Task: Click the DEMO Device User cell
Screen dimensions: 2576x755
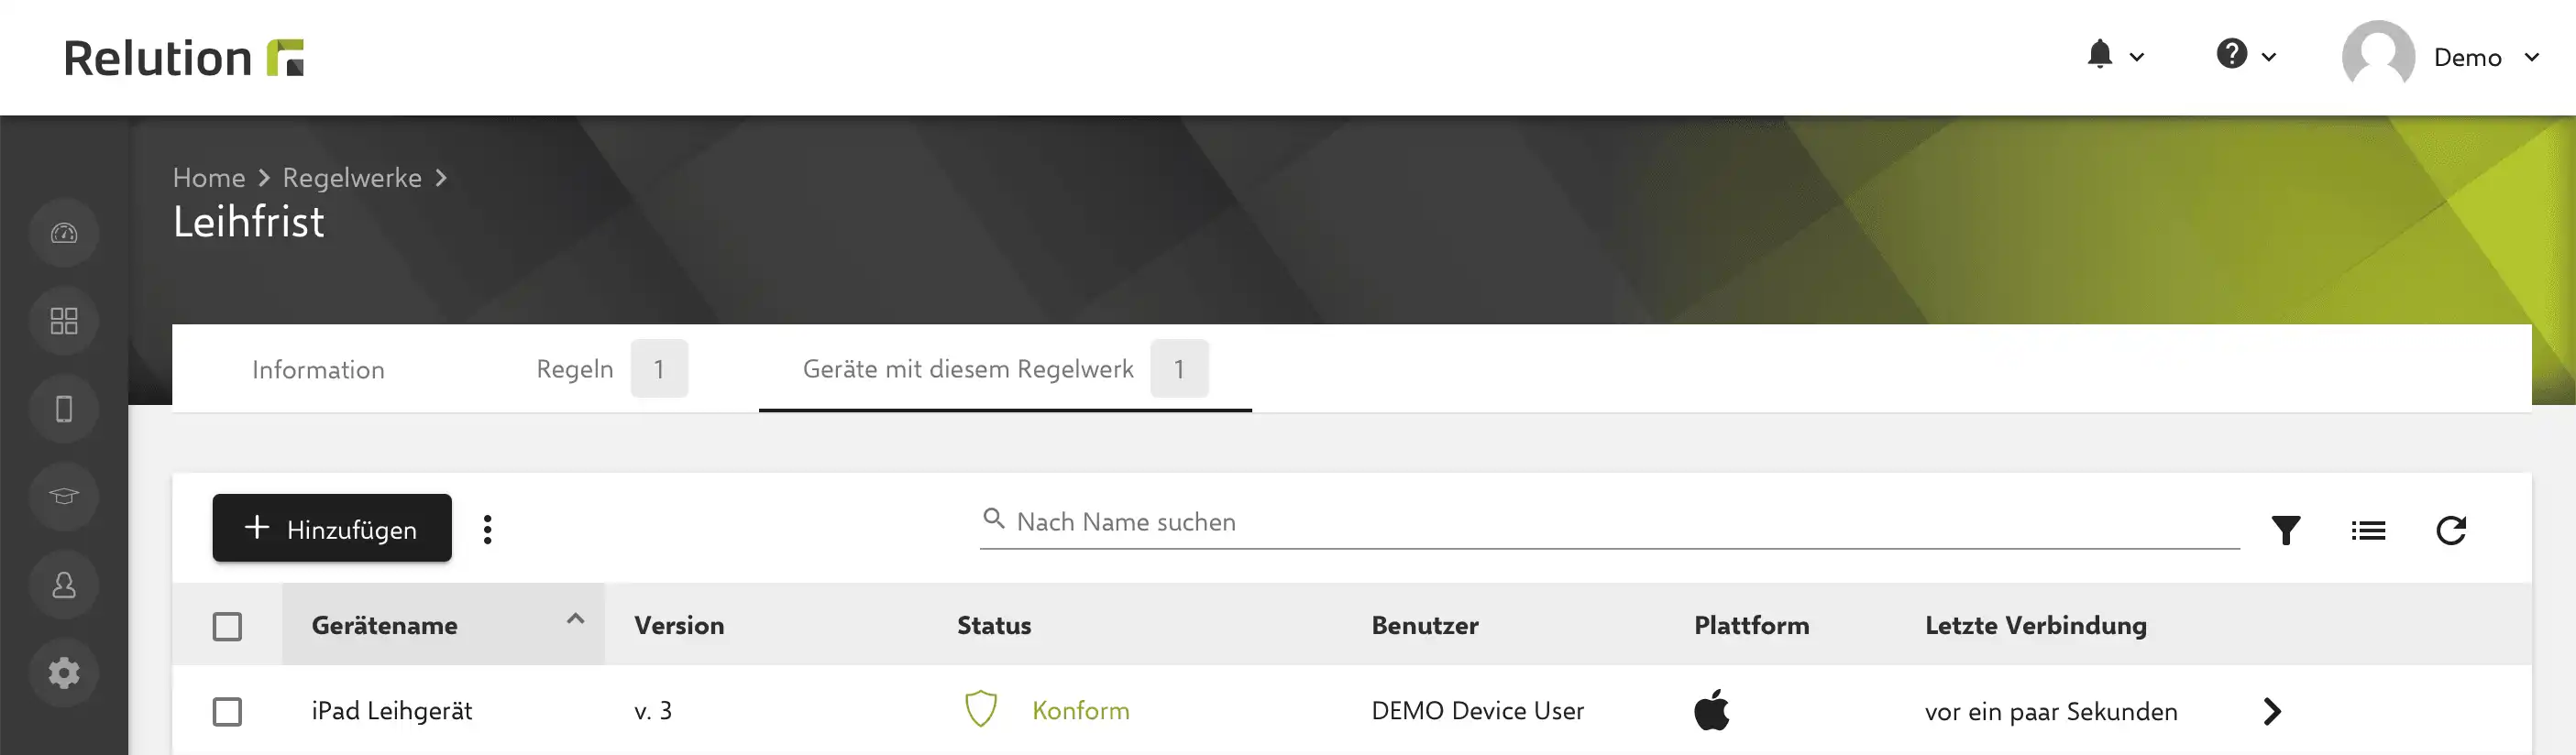Action: pos(1478,711)
